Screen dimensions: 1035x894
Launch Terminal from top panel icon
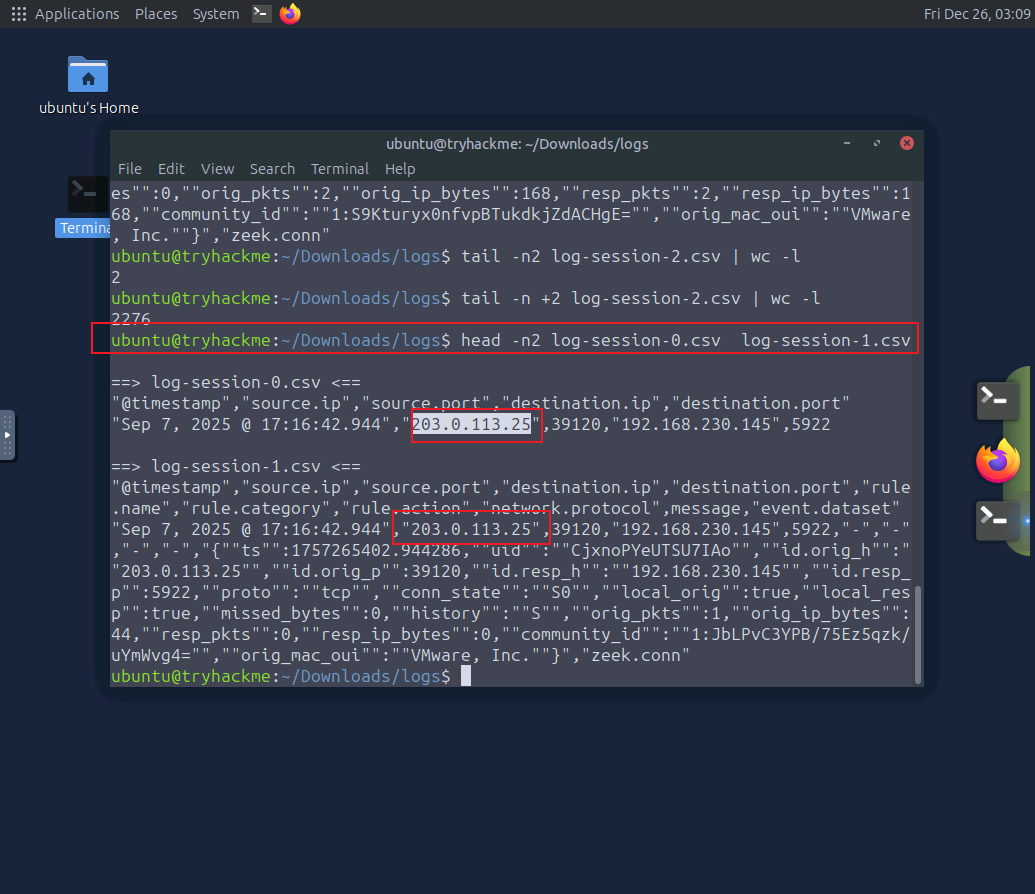click(261, 13)
